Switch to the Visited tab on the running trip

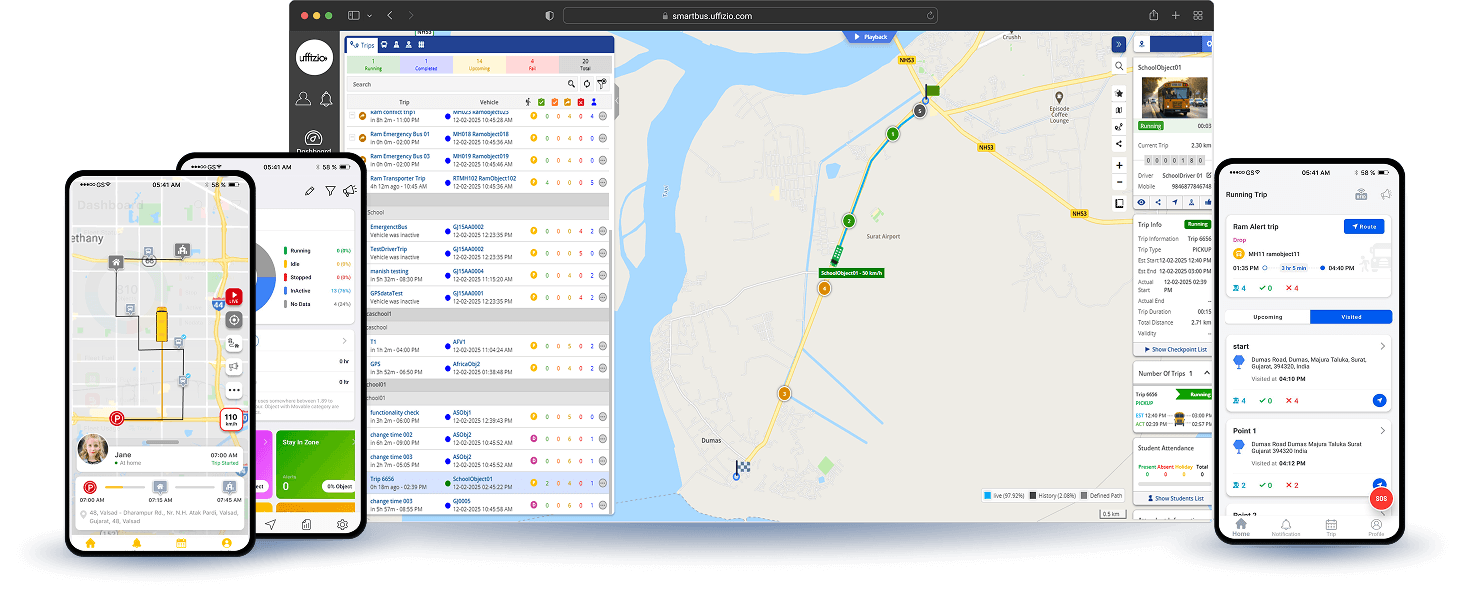(1350, 316)
